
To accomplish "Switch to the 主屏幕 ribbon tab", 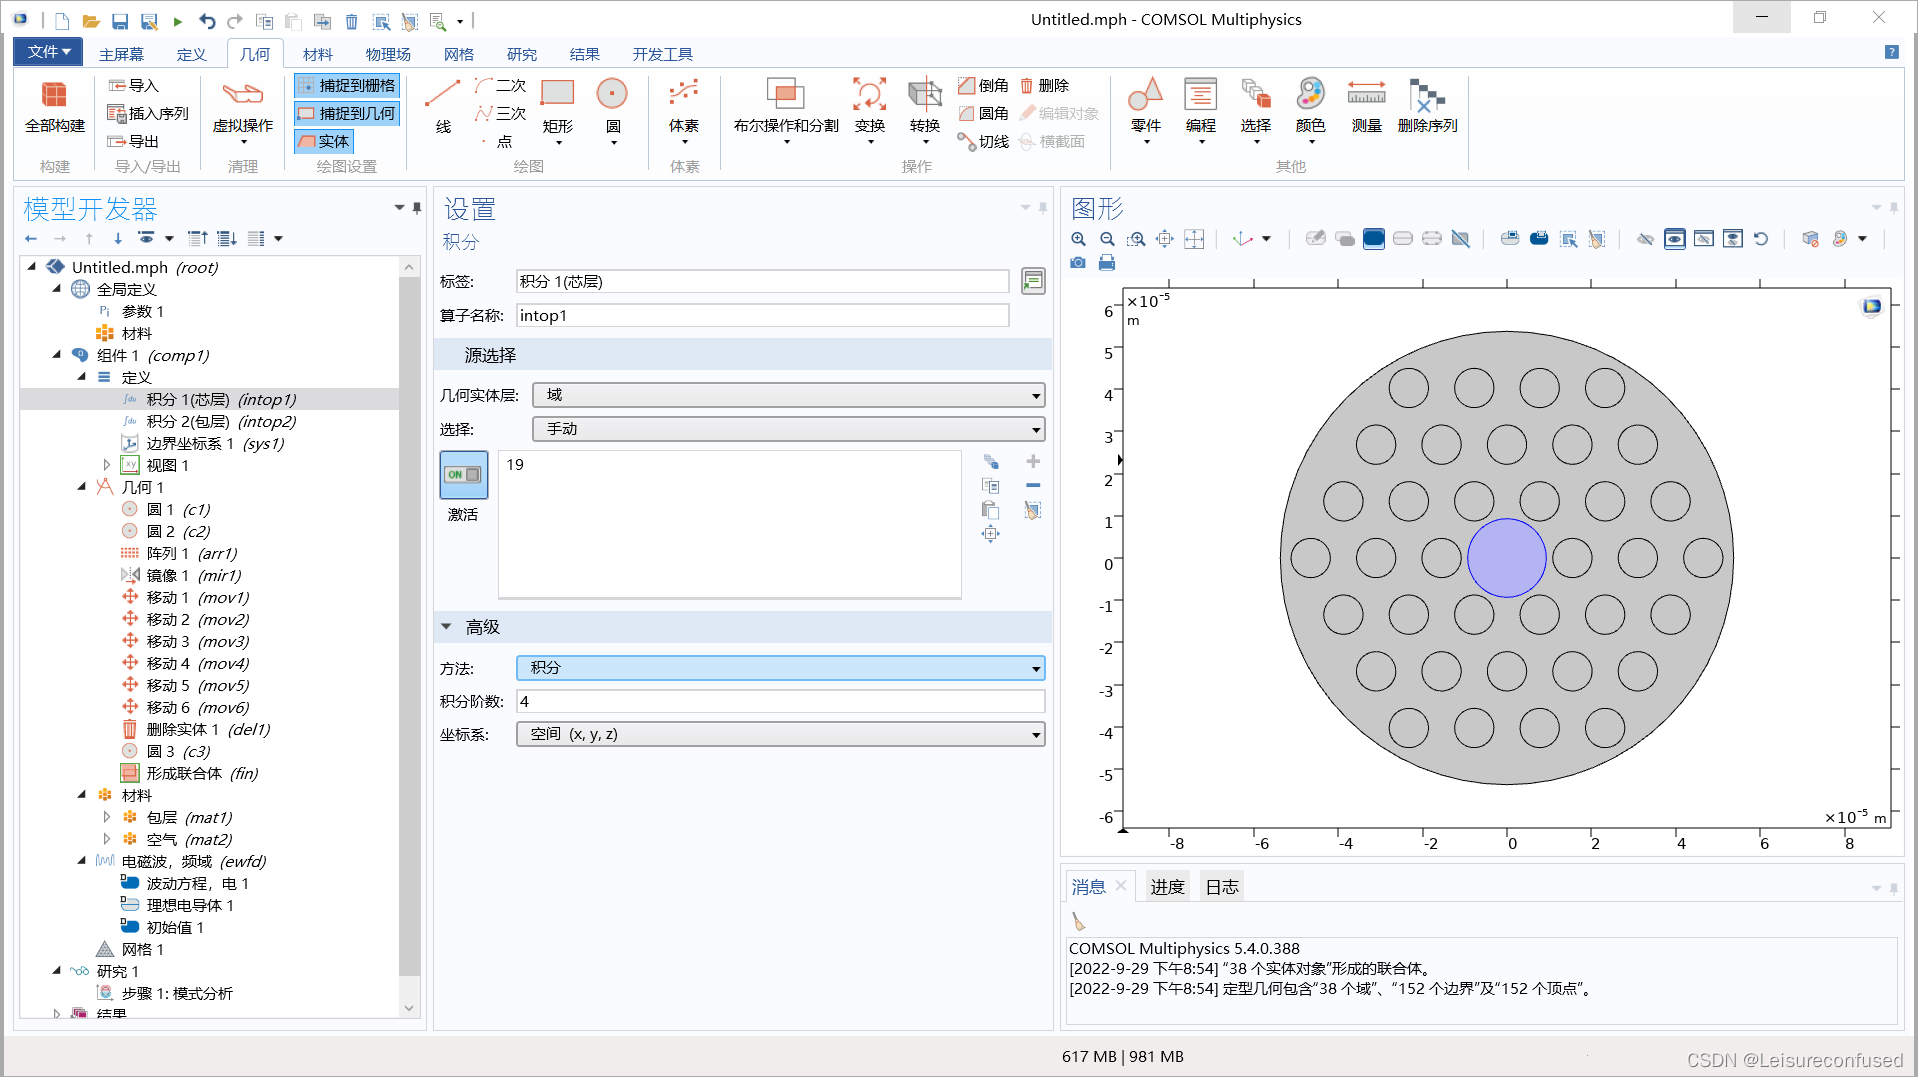I will tap(121, 54).
